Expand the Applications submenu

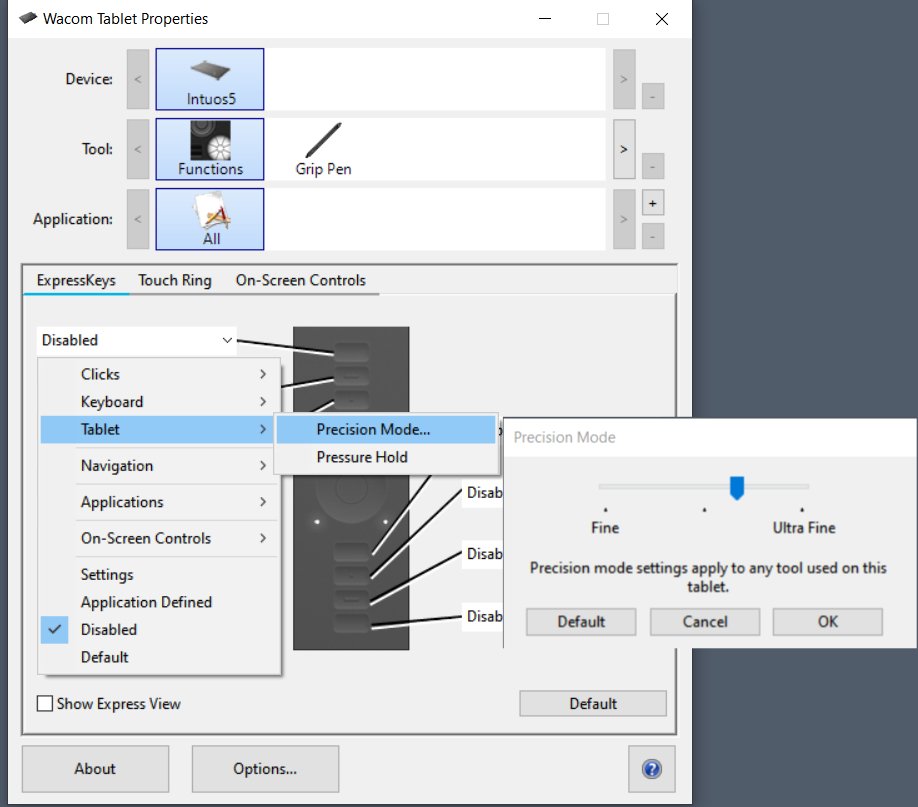tap(158, 502)
